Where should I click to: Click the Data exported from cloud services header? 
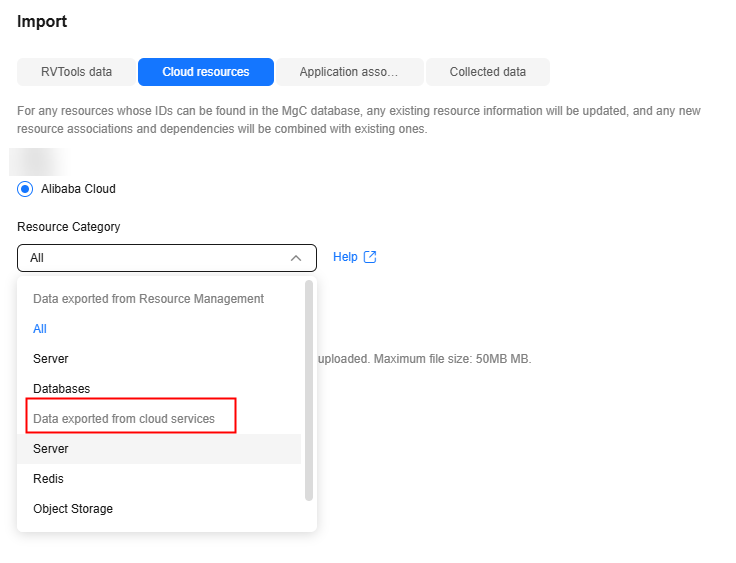[124, 419]
